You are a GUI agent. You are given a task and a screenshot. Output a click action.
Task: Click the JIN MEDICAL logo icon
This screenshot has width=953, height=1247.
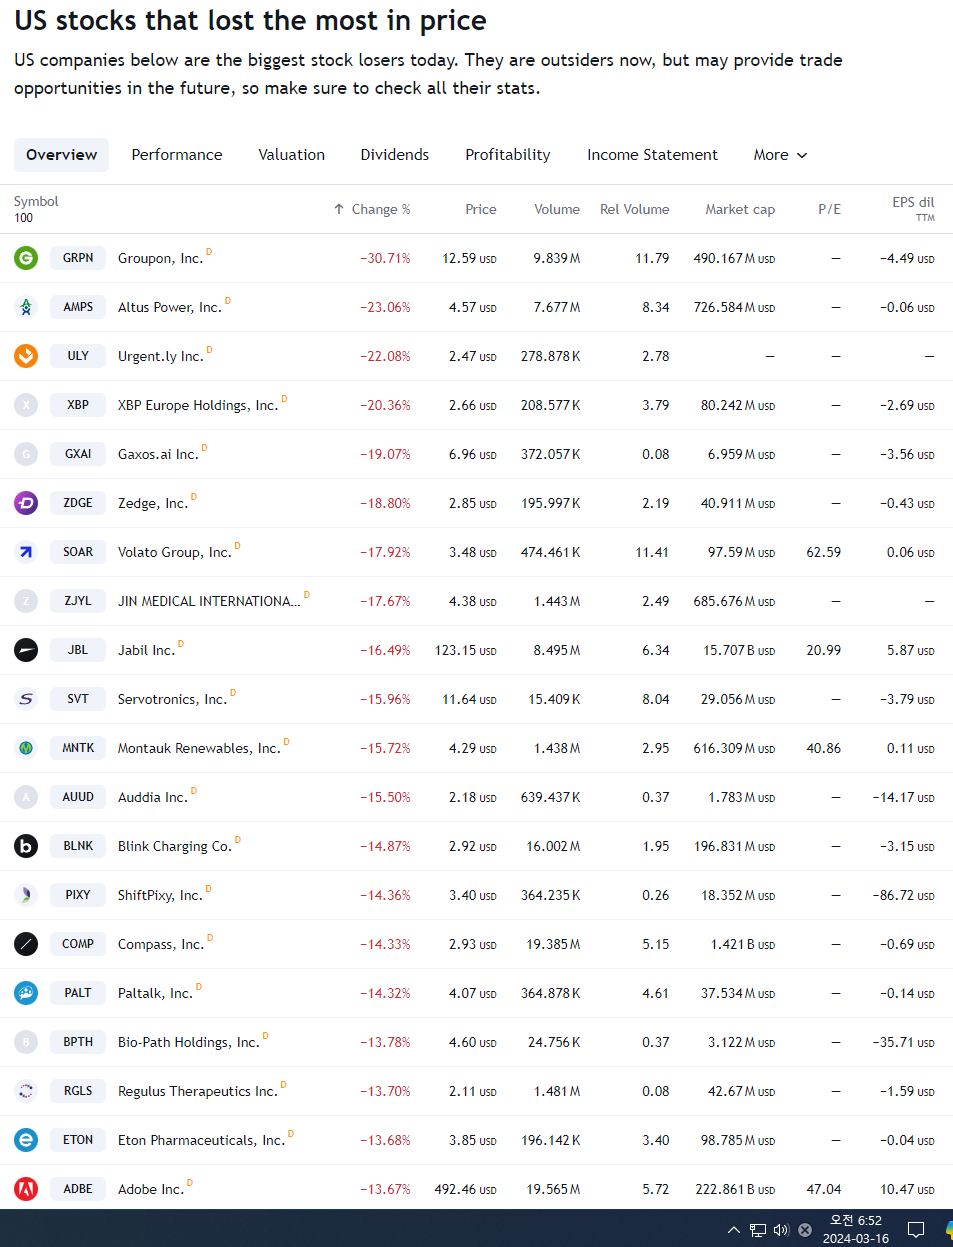pos(26,601)
